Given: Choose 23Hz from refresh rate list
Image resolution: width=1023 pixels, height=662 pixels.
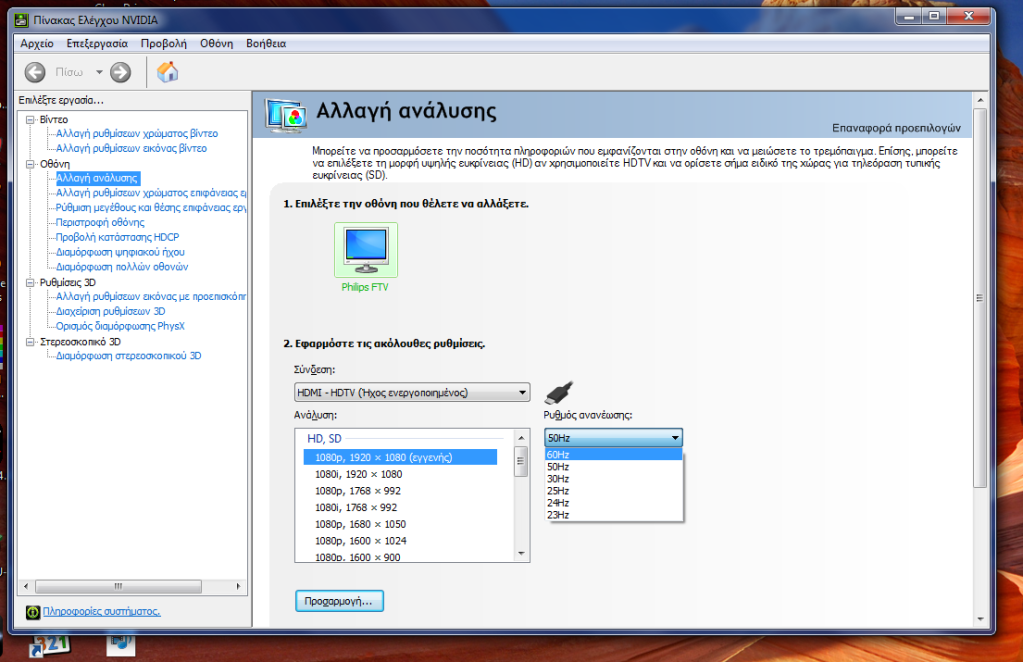Looking at the screenshot, I should 613,515.
